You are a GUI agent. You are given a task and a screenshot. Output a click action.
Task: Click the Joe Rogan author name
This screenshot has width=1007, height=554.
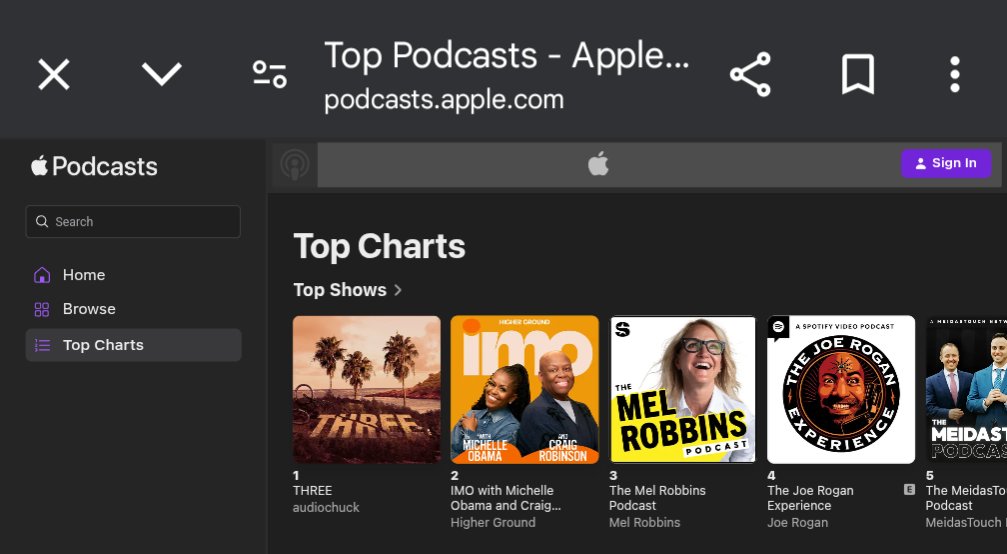click(798, 523)
